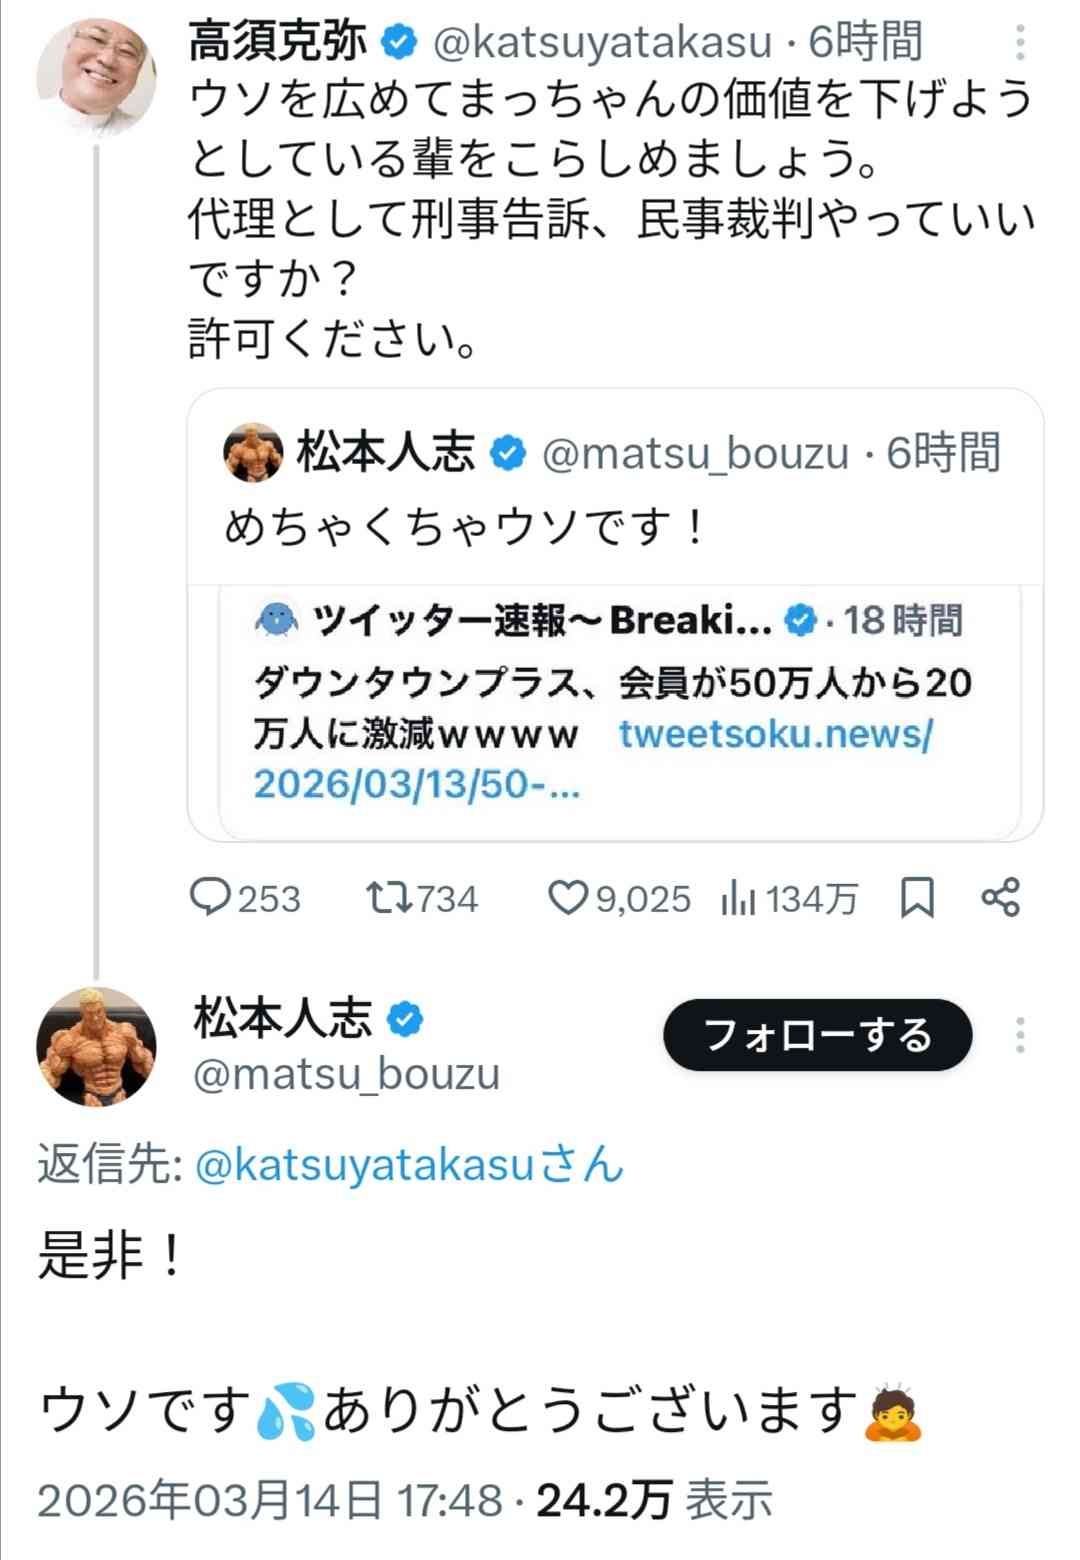Image resolution: width=1080 pixels, height=1560 pixels.
Task: Click the reply icon with 253 replies
Action: [211, 897]
